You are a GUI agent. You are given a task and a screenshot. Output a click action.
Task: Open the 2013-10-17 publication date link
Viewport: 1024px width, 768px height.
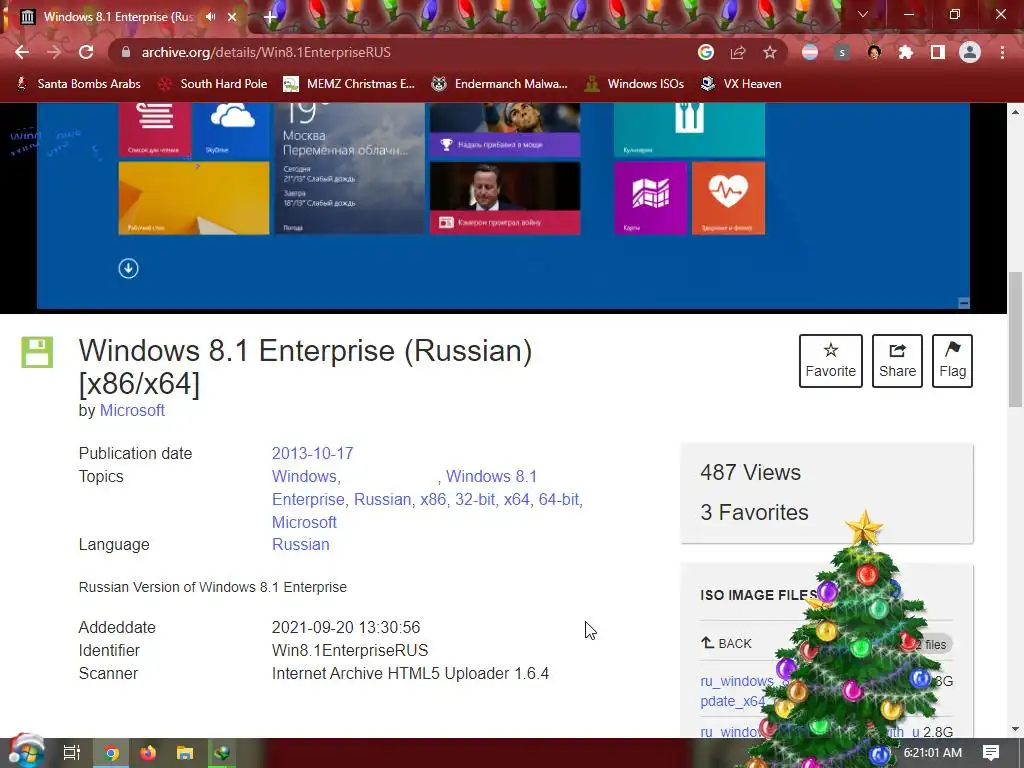(312, 453)
